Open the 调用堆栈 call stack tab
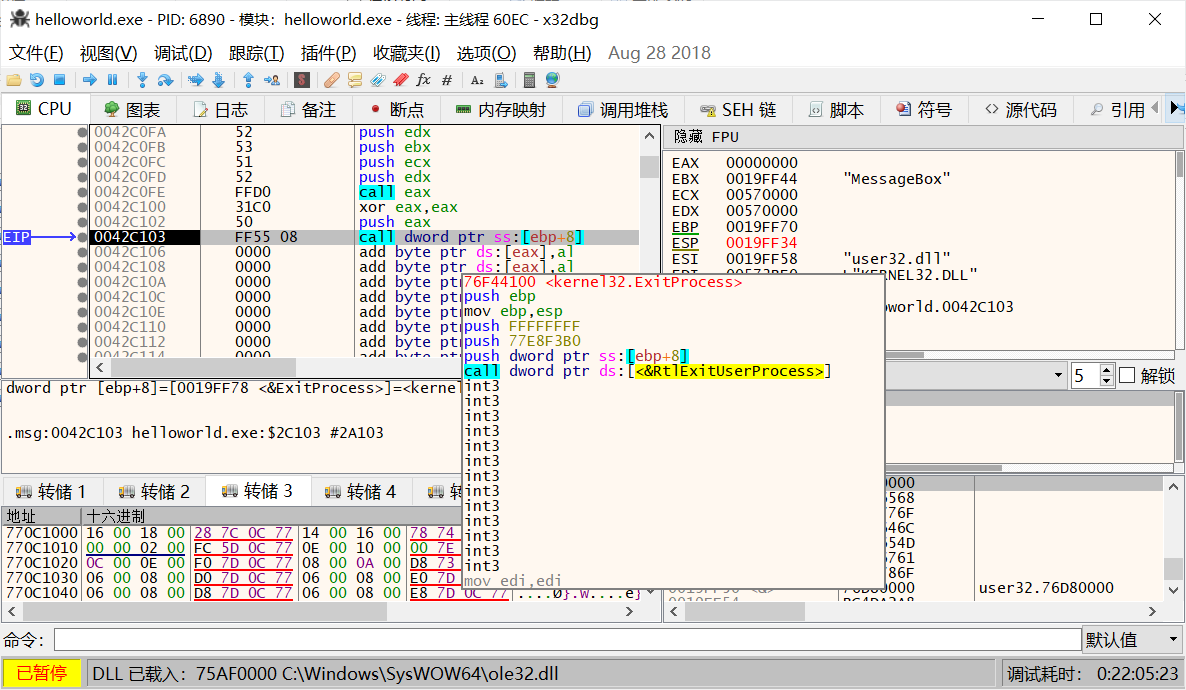This screenshot has height=690, width=1186. point(623,110)
